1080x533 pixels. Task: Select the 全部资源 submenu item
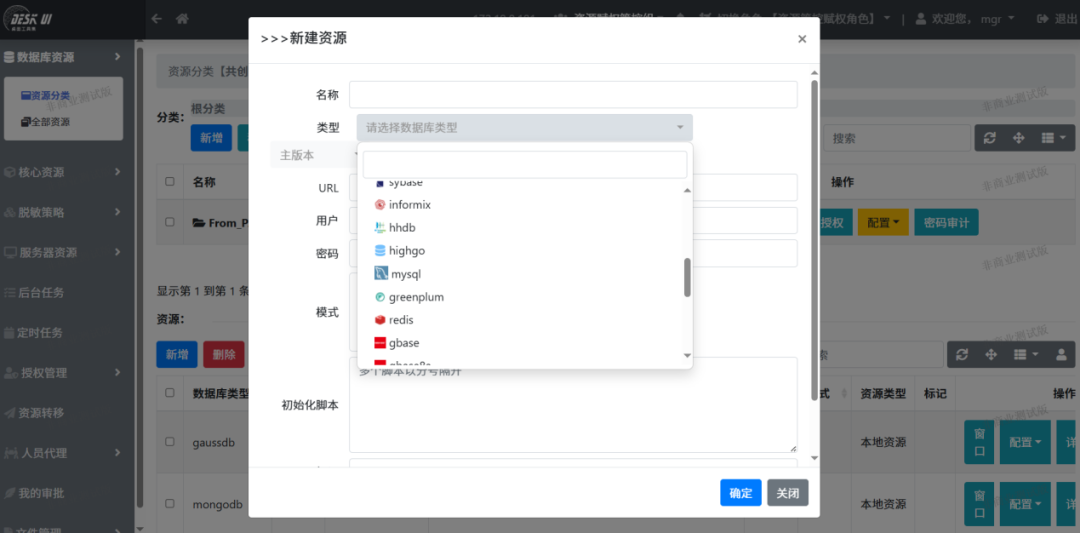[45, 122]
